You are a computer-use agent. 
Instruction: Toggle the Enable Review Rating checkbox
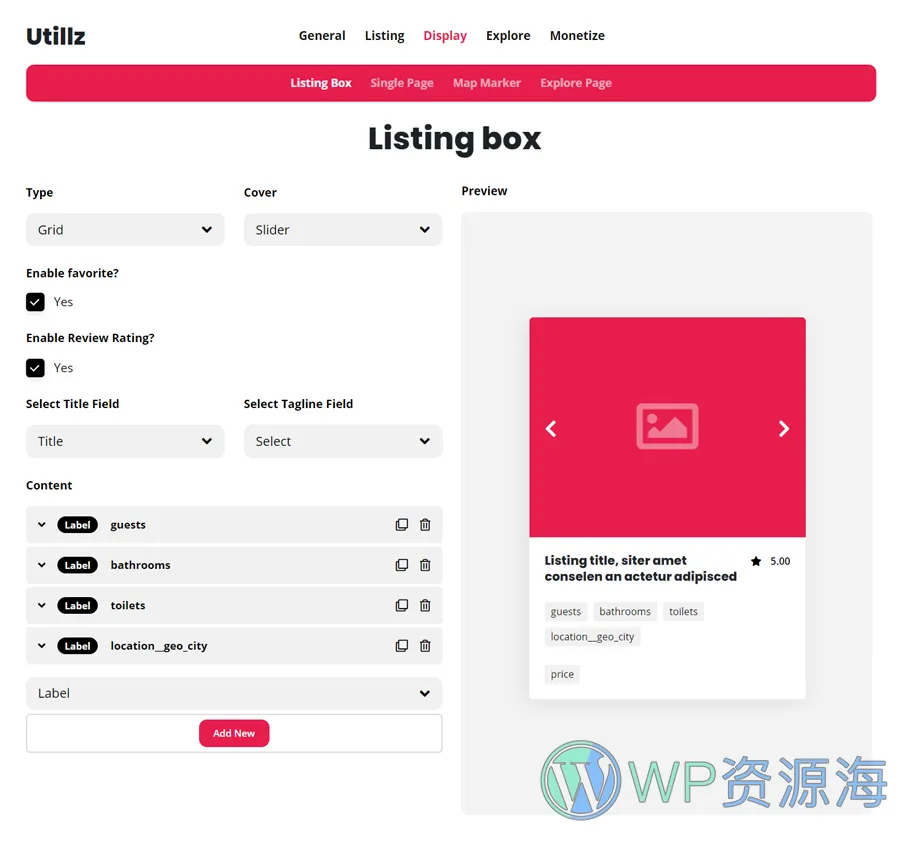[35, 368]
